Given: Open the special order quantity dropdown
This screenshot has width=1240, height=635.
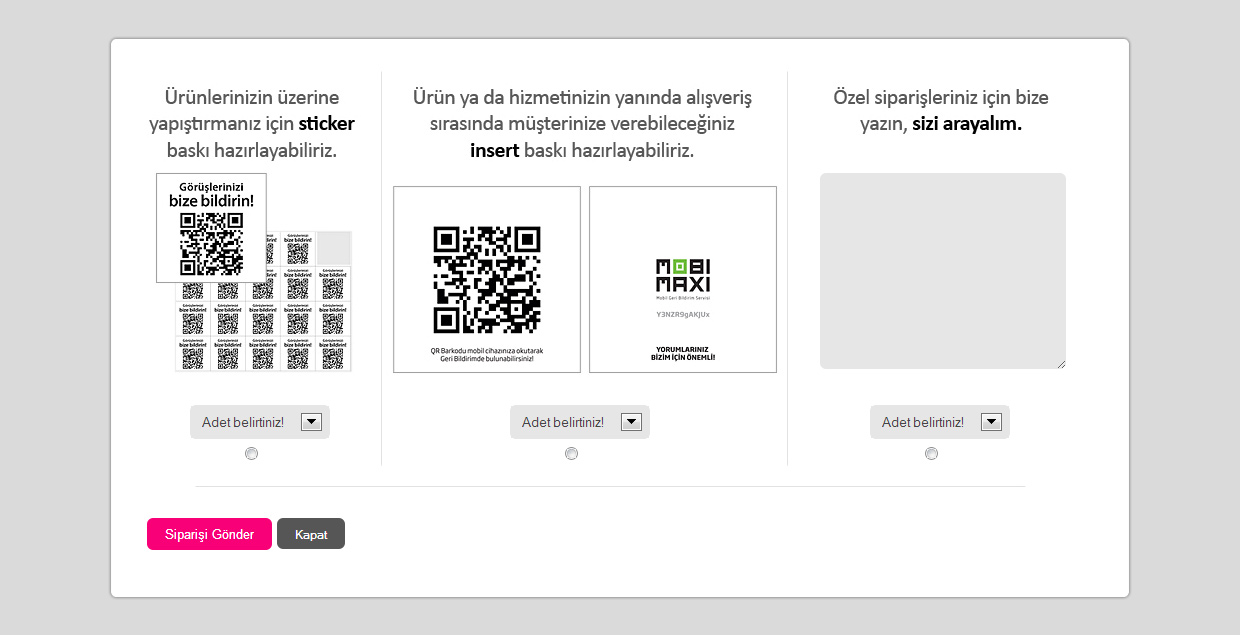Looking at the screenshot, I should (940, 422).
